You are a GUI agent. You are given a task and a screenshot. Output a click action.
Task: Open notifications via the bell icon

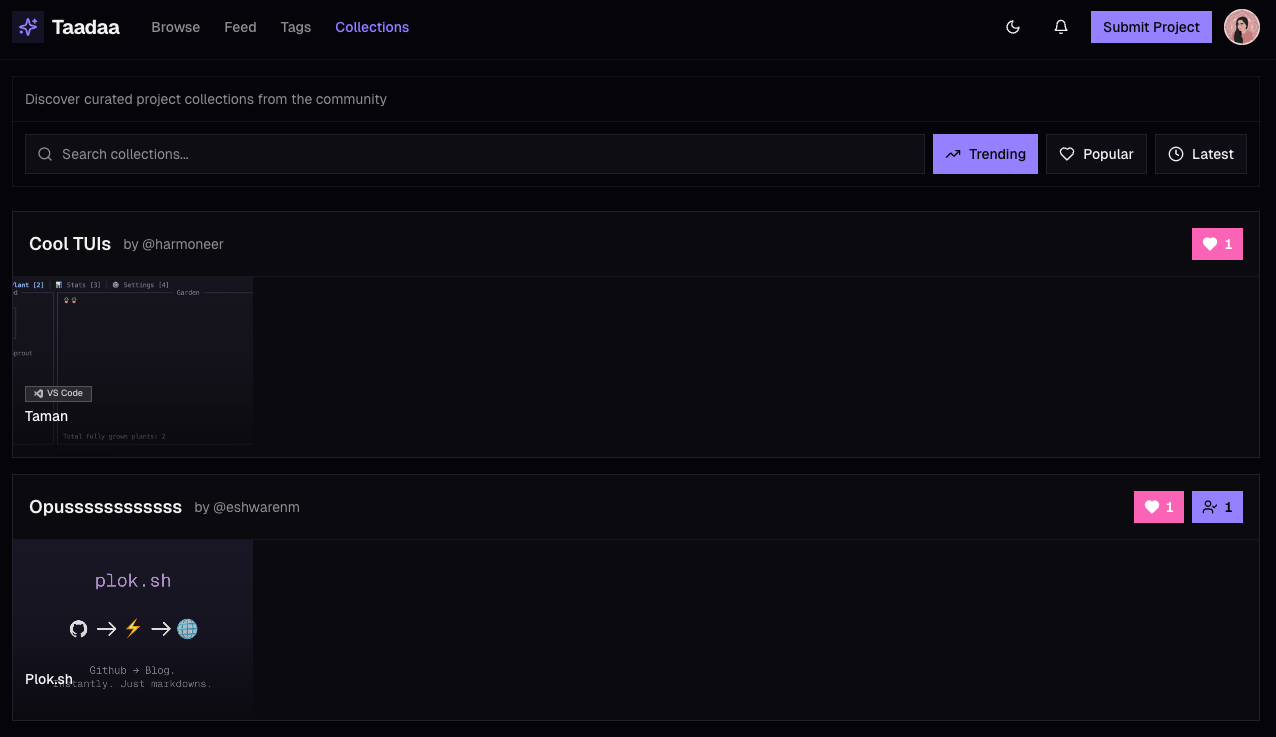[x=1061, y=27]
